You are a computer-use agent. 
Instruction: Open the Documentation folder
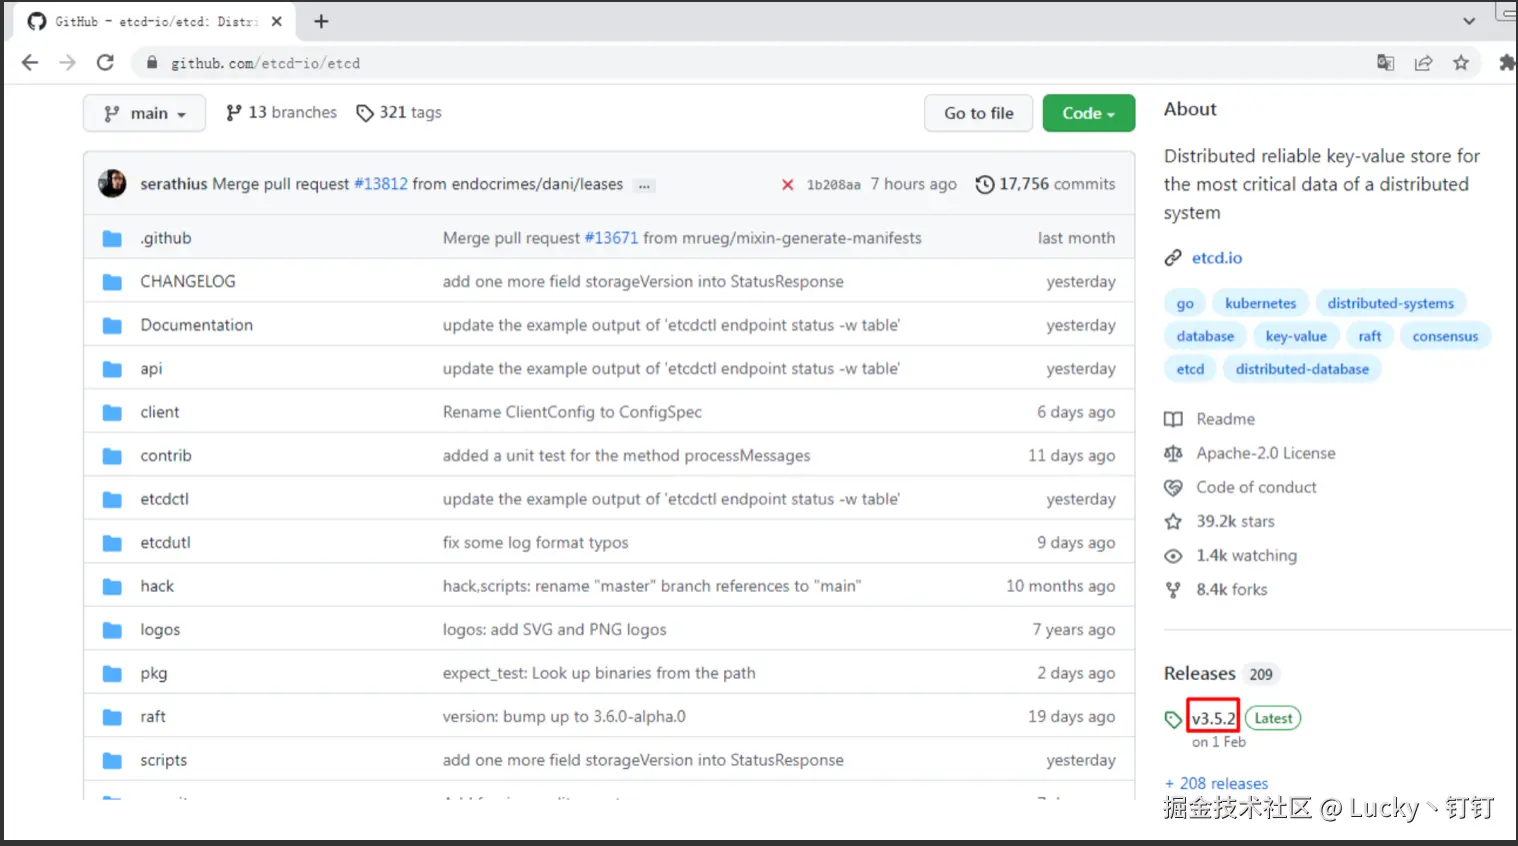[x=197, y=325]
